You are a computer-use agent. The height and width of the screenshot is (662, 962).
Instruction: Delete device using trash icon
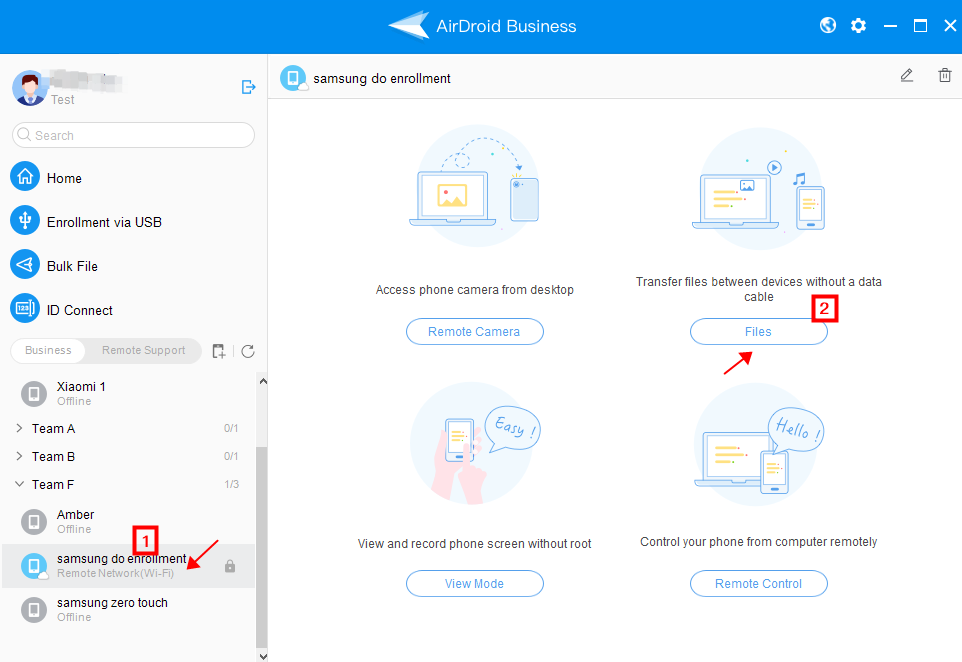coord(944,76)
